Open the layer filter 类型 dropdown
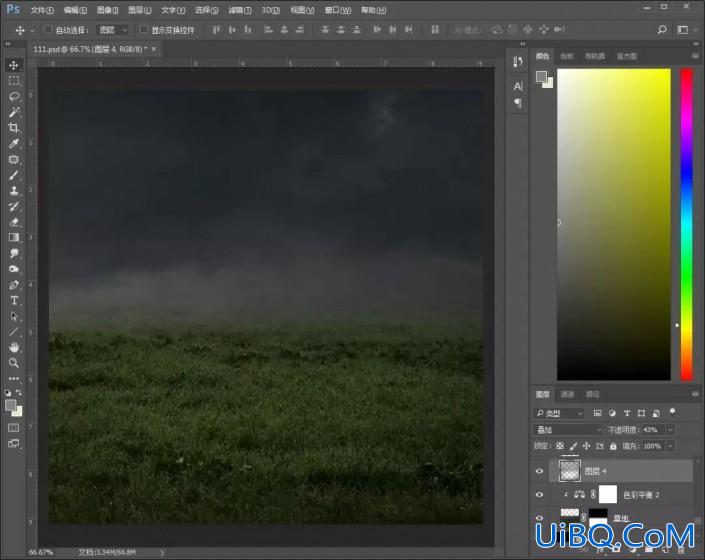This screenshot has height=560, width=705. (x=559, y=413)
